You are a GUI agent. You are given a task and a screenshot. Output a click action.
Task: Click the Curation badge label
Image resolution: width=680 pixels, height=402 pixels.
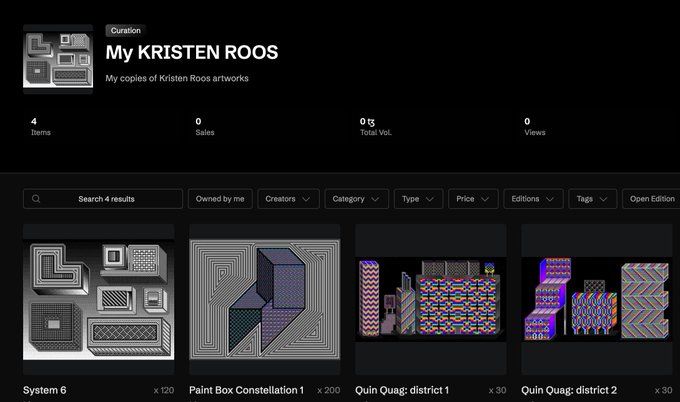(125, 30)
